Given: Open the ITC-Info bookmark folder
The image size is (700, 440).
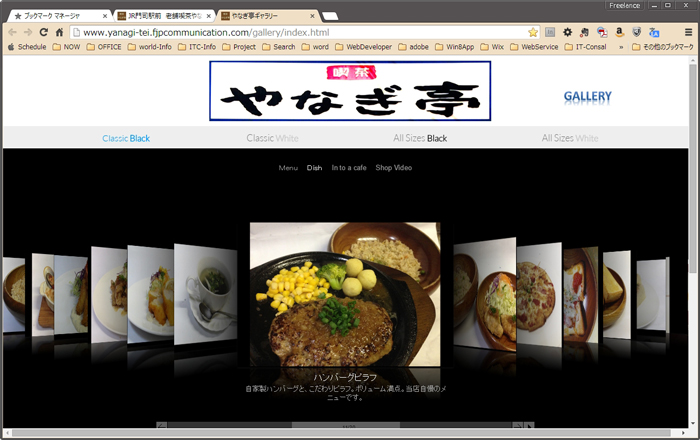Looking at the screenshot, I should coord(196,47).
